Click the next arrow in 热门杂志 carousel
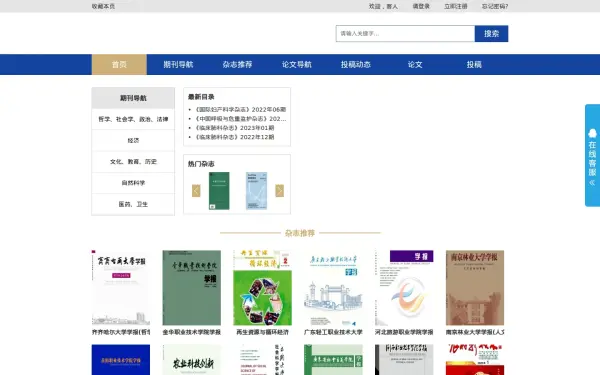The height and width of the screenshot is (375, 600). click(280, 191)
